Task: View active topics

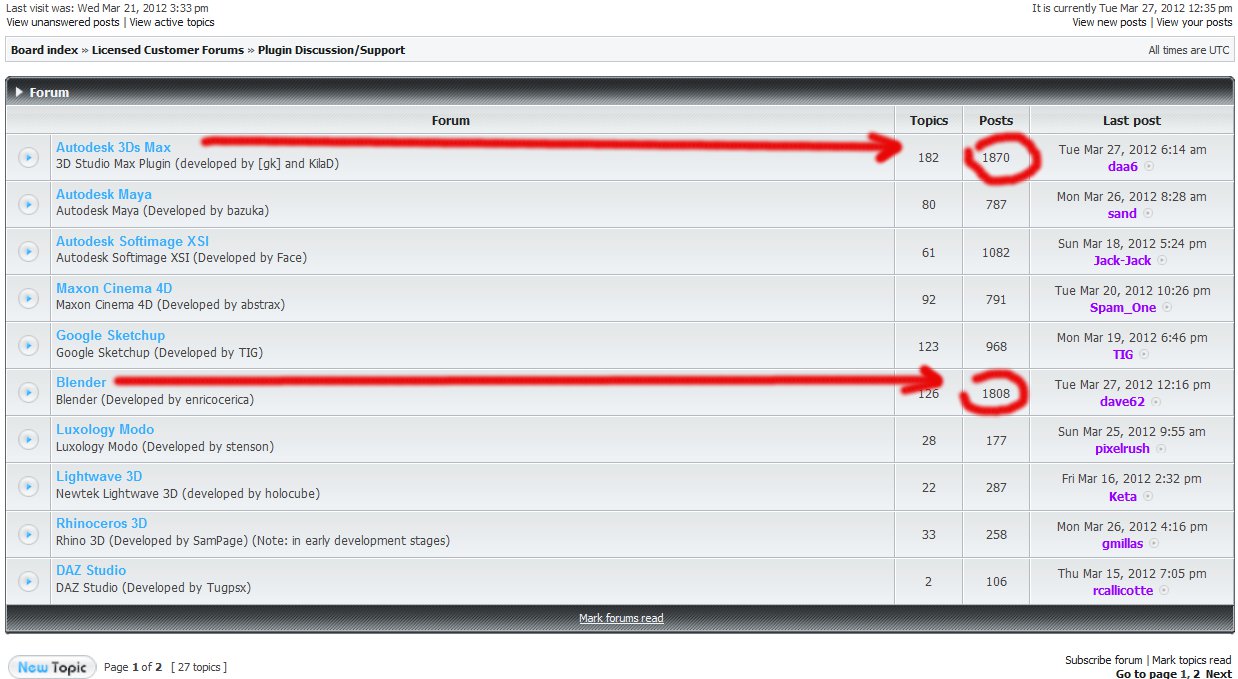Action: [171, 22]
